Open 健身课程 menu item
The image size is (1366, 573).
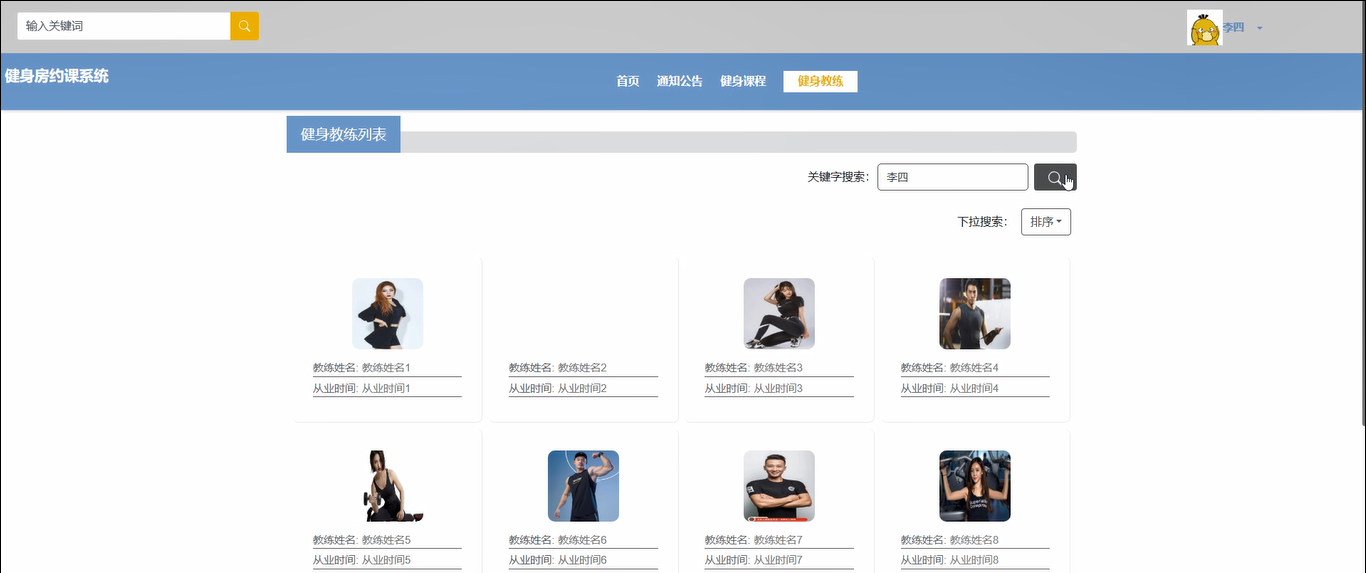[743, 81]
